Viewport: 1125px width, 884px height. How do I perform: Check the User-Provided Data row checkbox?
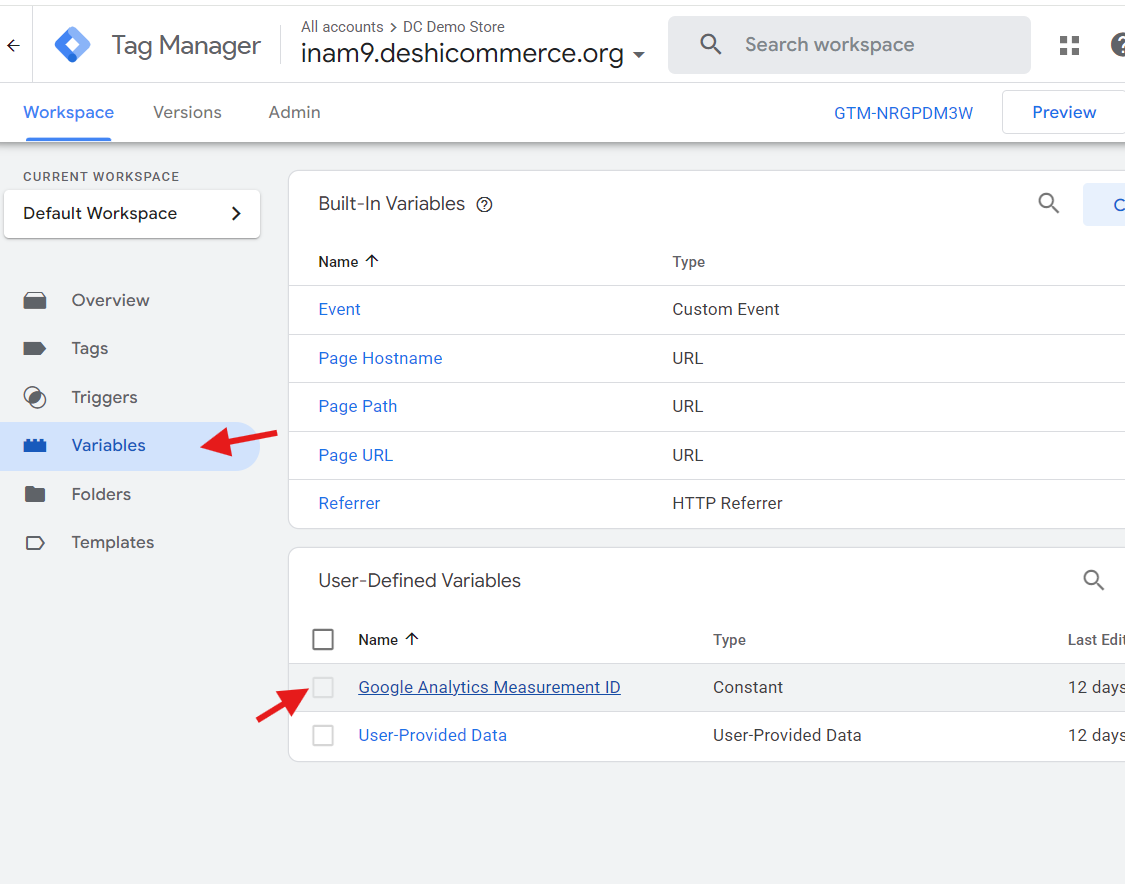323,735
